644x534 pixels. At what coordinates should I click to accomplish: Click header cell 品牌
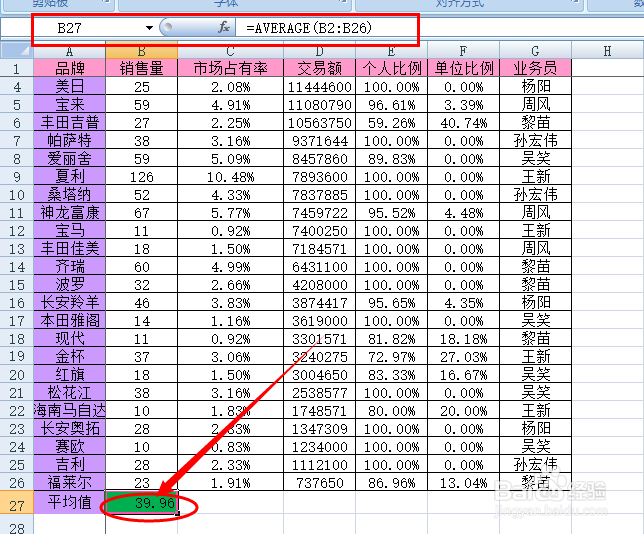(x=69, y=68)
